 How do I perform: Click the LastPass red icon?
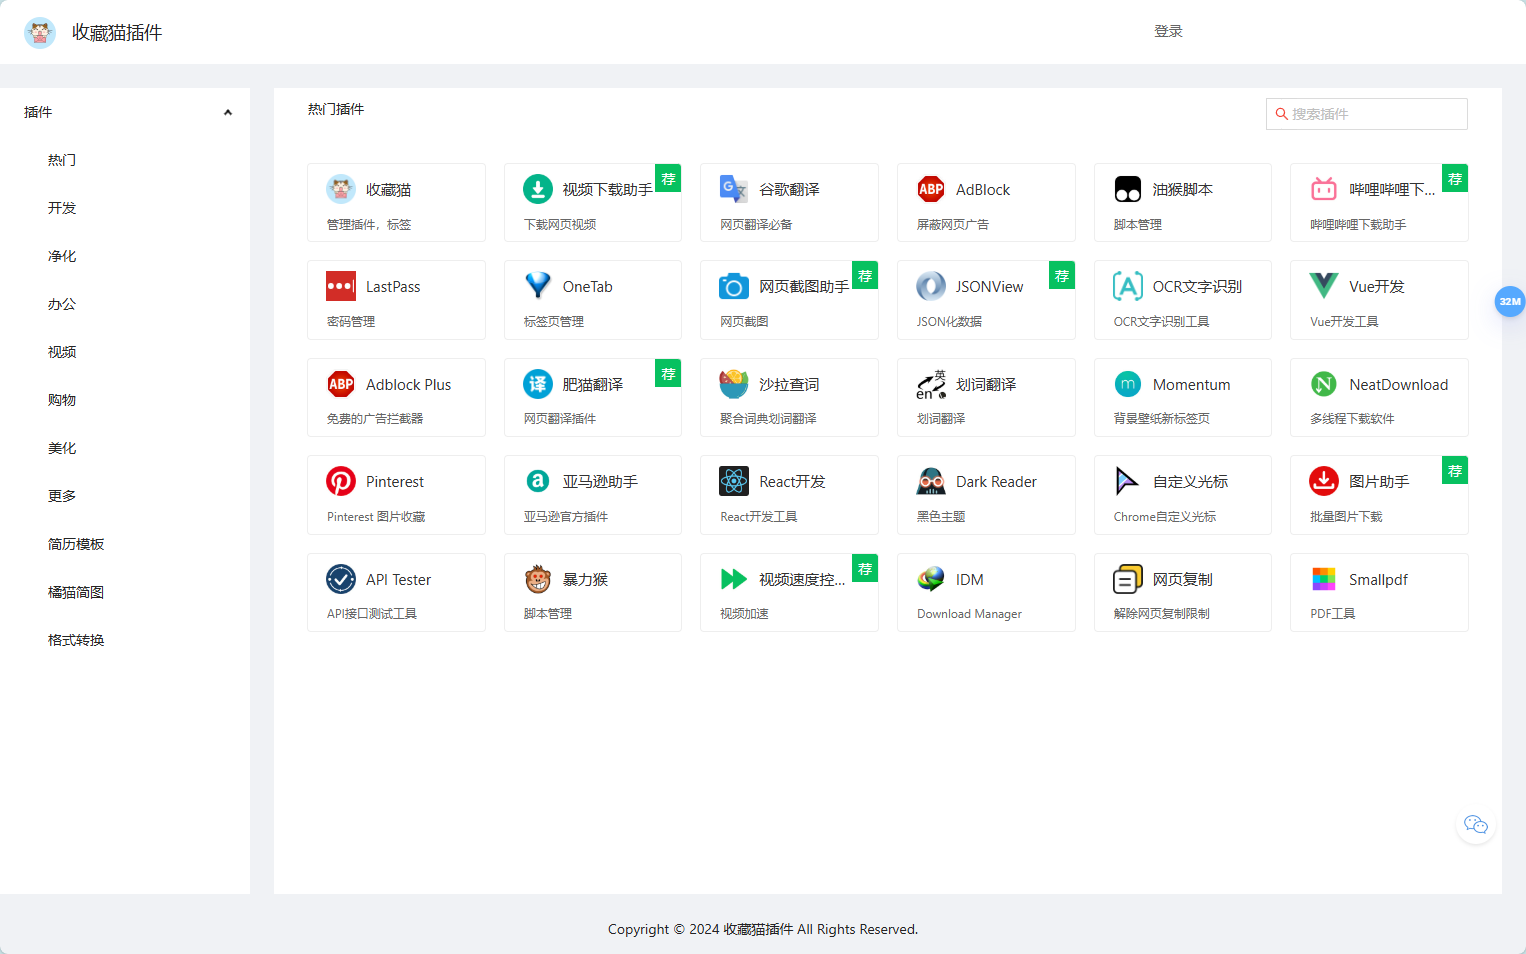(341, 286)
